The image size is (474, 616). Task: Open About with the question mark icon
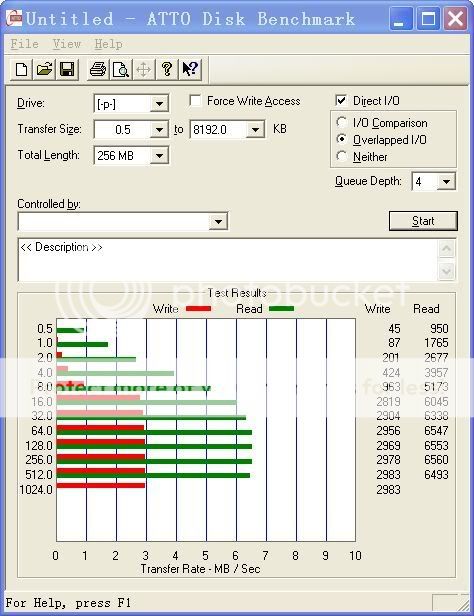point(167,70)
